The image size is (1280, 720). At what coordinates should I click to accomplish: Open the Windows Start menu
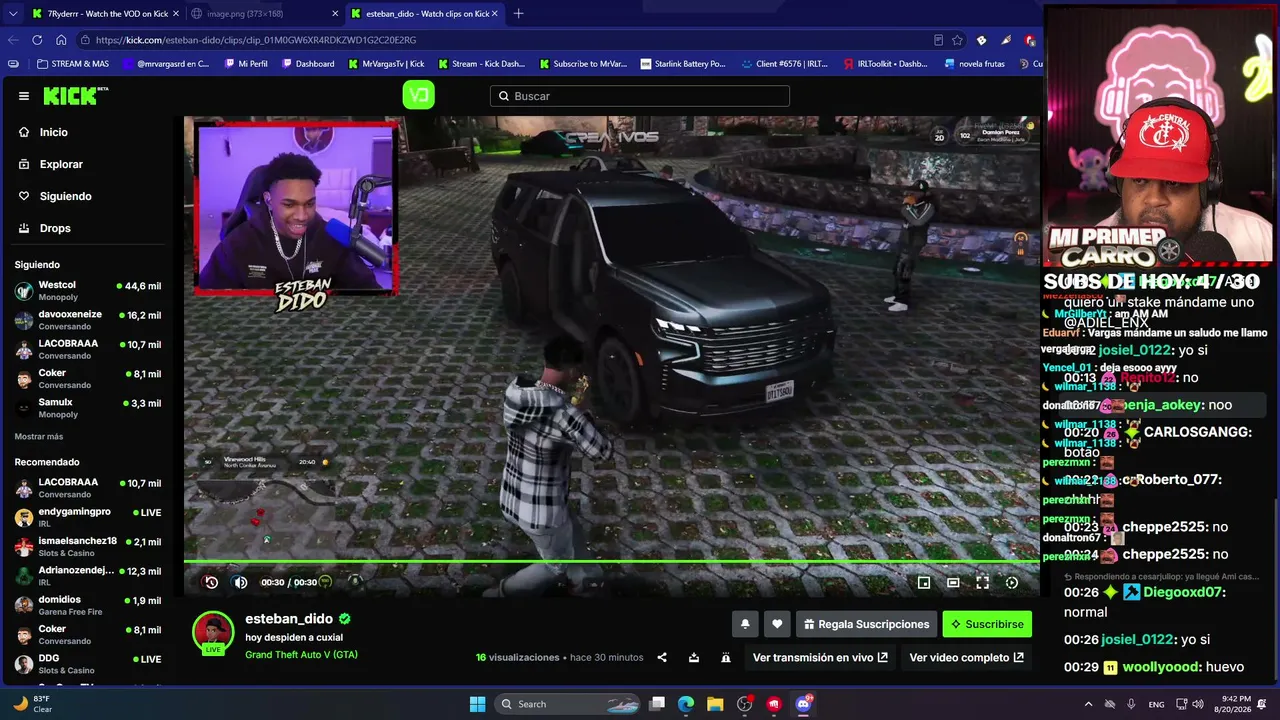[x=477, y=704]
